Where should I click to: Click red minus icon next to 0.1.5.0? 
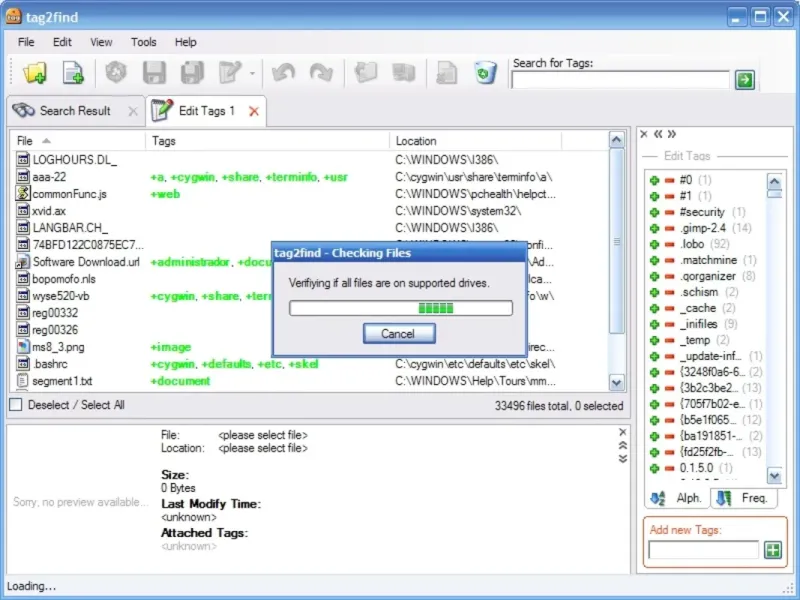point(669,468)
